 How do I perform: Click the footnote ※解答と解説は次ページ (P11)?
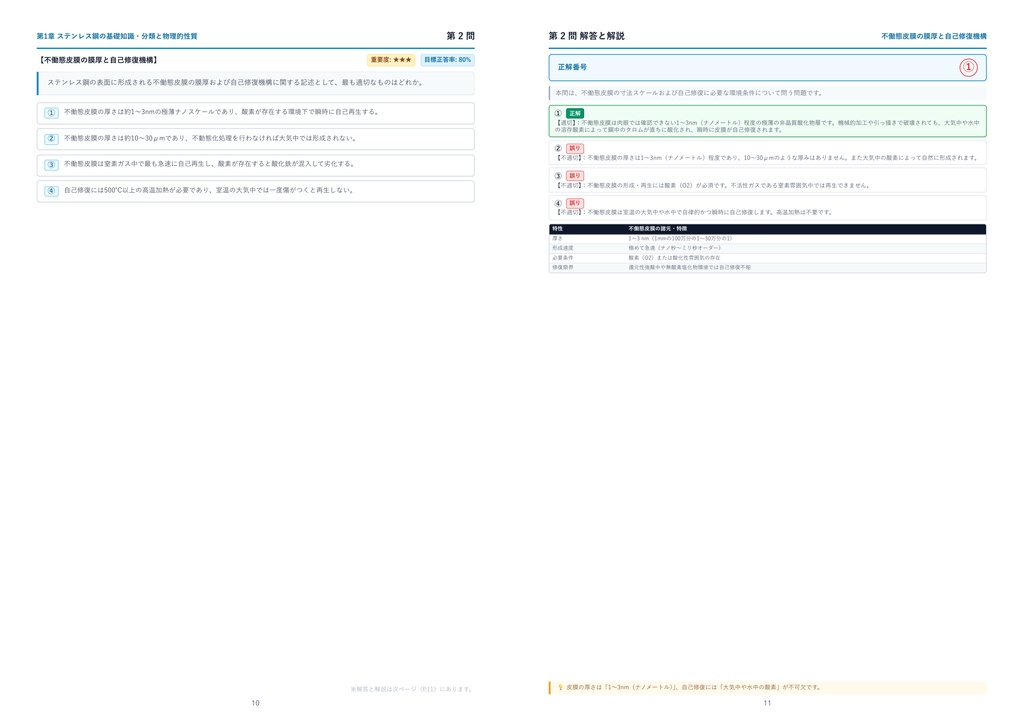pos(412,689)
